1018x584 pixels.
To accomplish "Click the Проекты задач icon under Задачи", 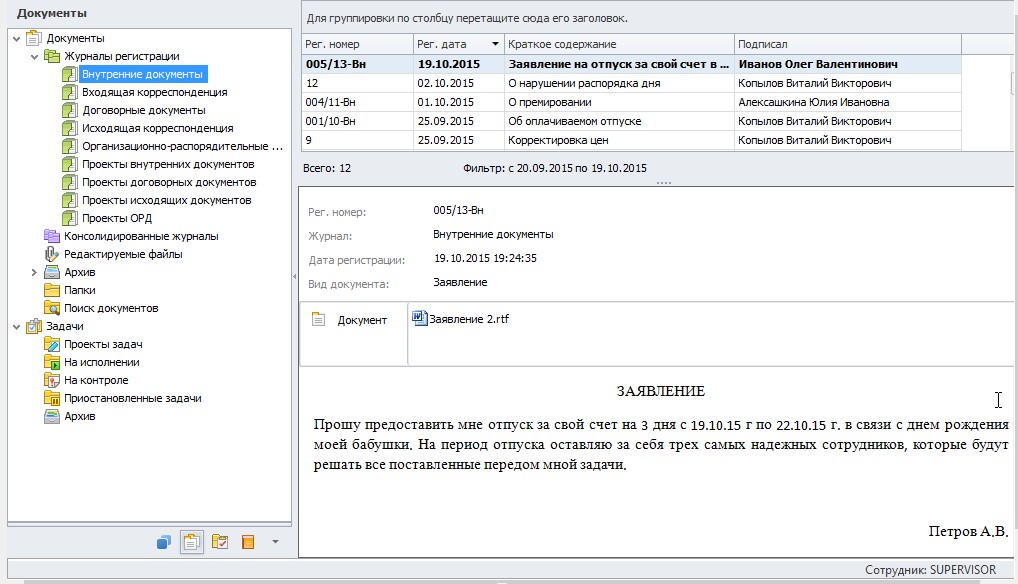I will pos(51,344).
